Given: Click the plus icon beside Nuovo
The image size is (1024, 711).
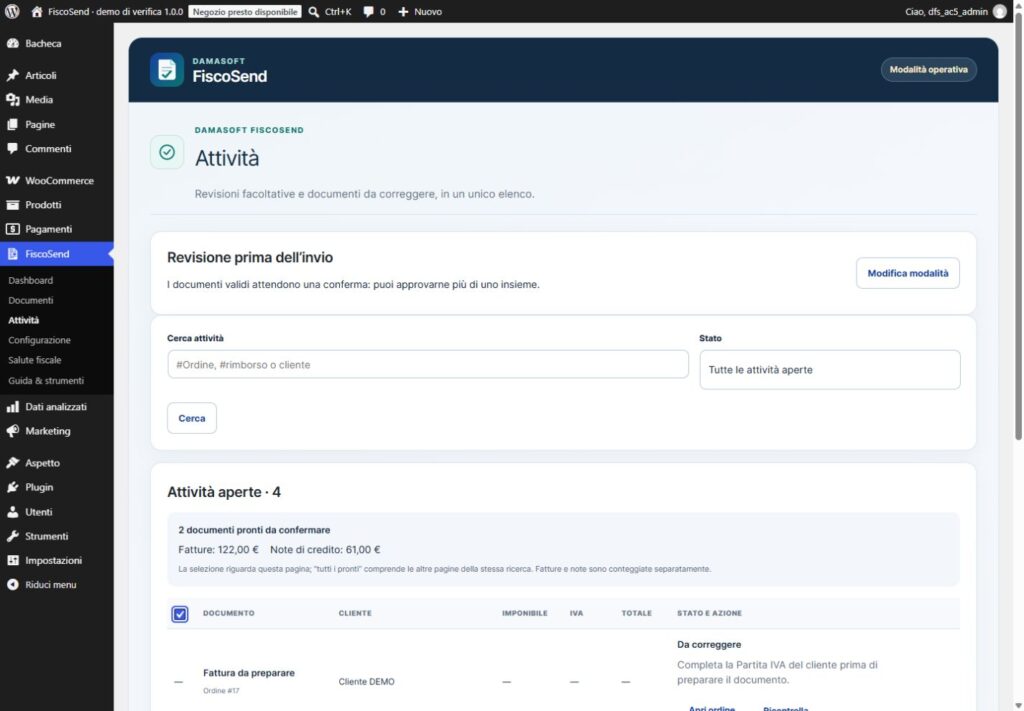Looking at the screenshot, I should tap(403, 12).
